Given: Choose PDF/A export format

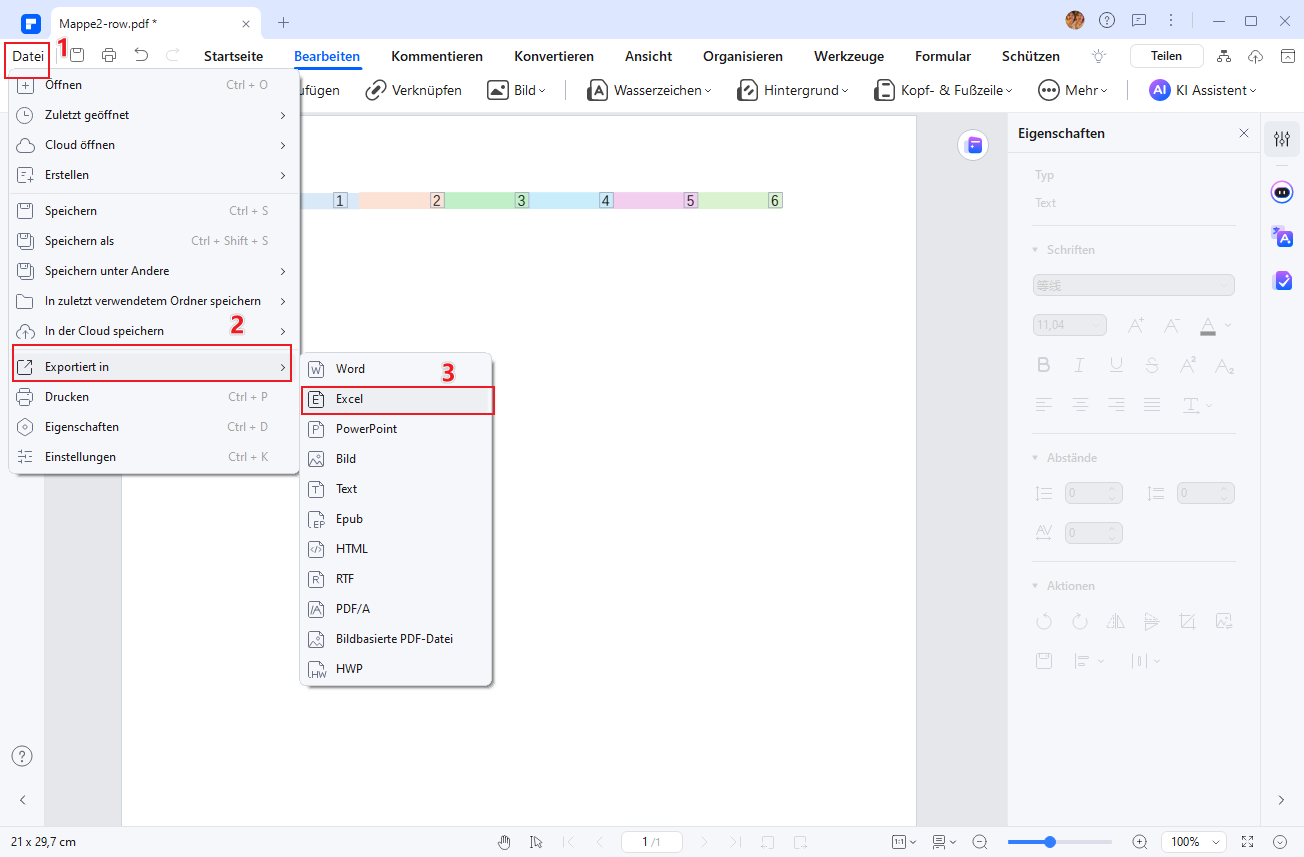Looking at the screenshot, I should point(397,609).
